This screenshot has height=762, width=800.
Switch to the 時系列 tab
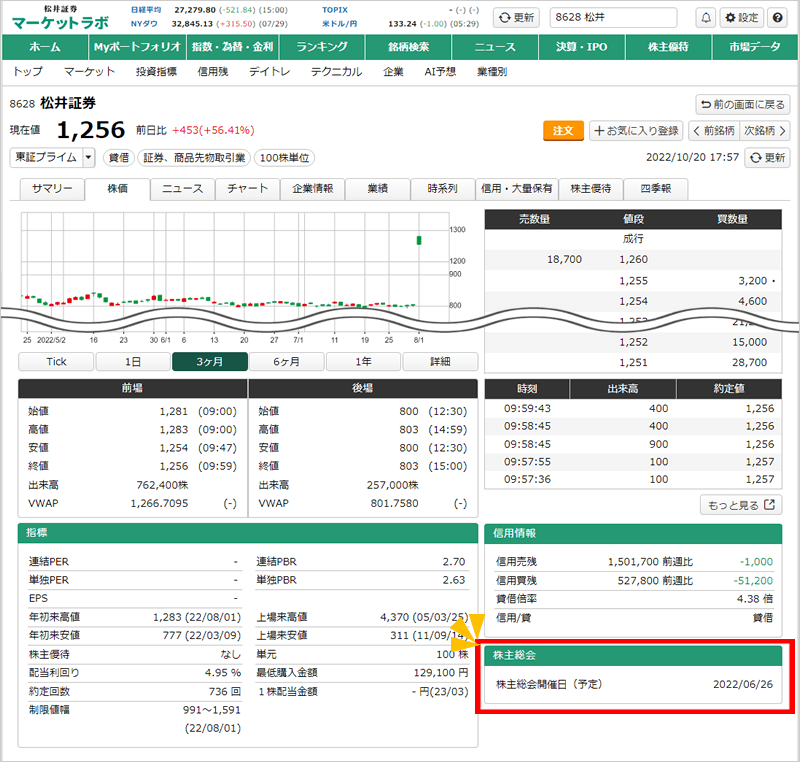[x=442, y=189]
